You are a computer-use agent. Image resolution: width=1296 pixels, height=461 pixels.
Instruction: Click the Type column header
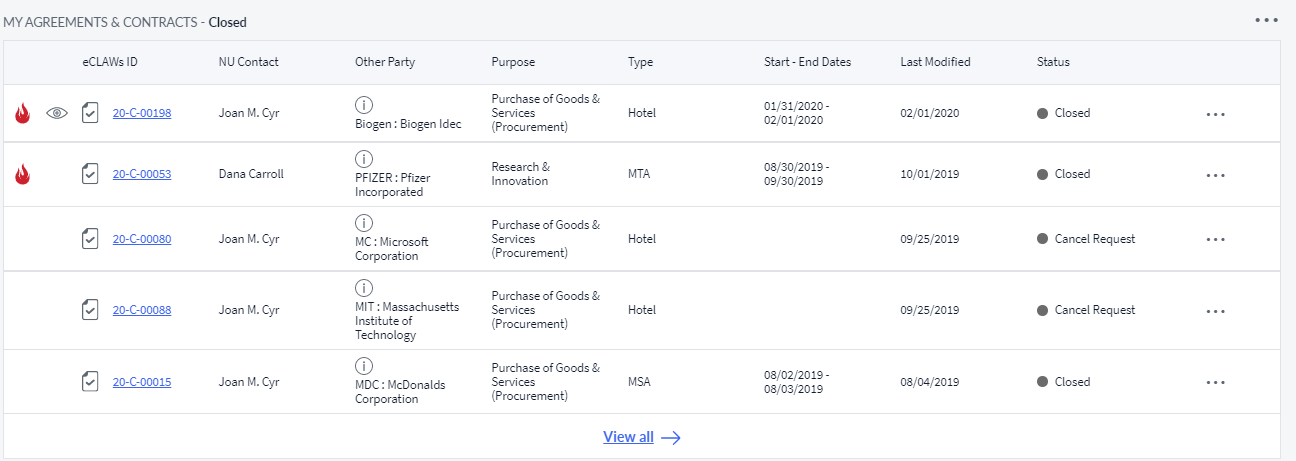point(640,62)
